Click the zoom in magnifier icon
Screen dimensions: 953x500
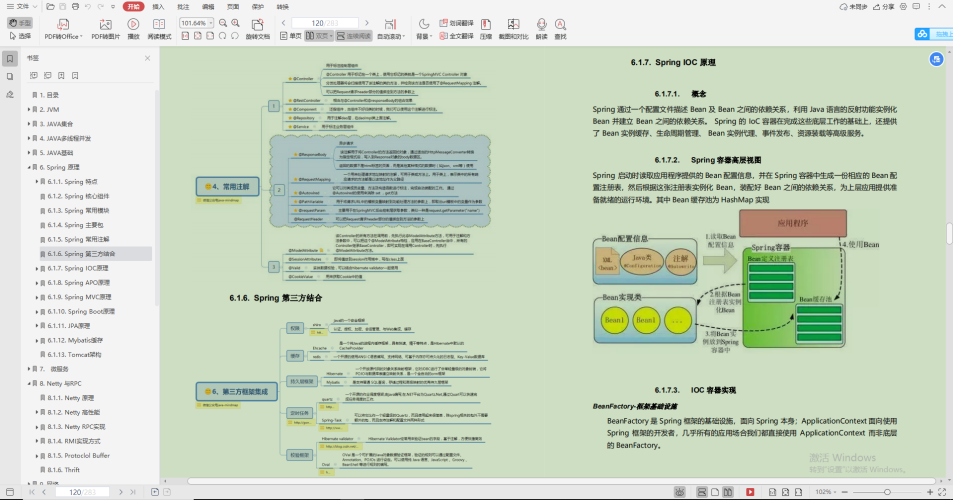point(236,23)
